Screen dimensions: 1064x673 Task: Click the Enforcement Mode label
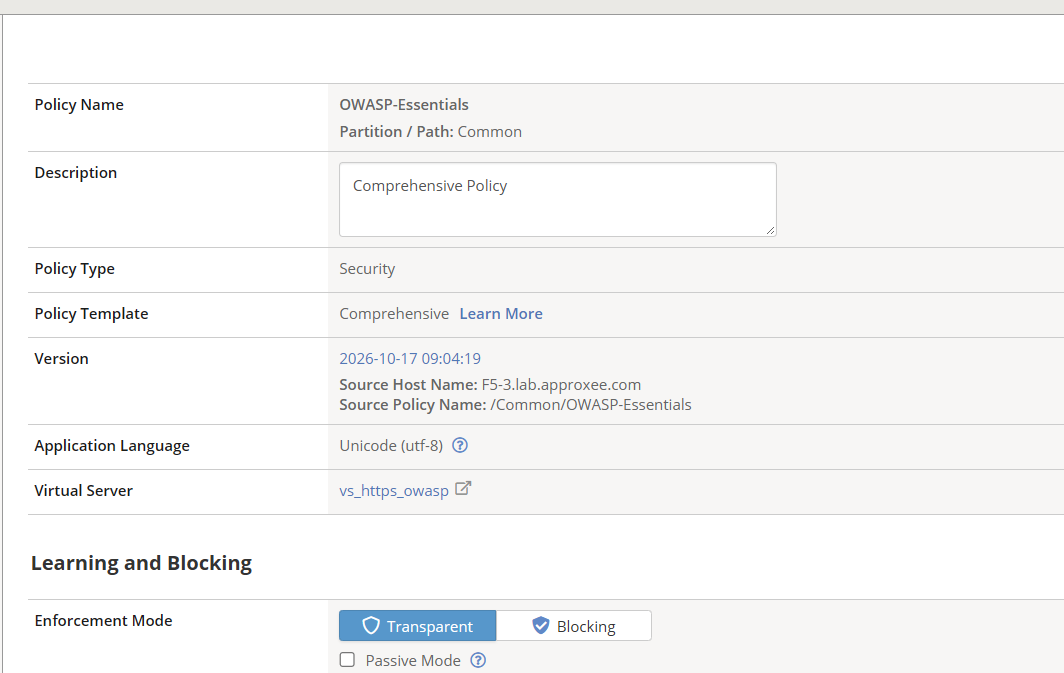103,620
